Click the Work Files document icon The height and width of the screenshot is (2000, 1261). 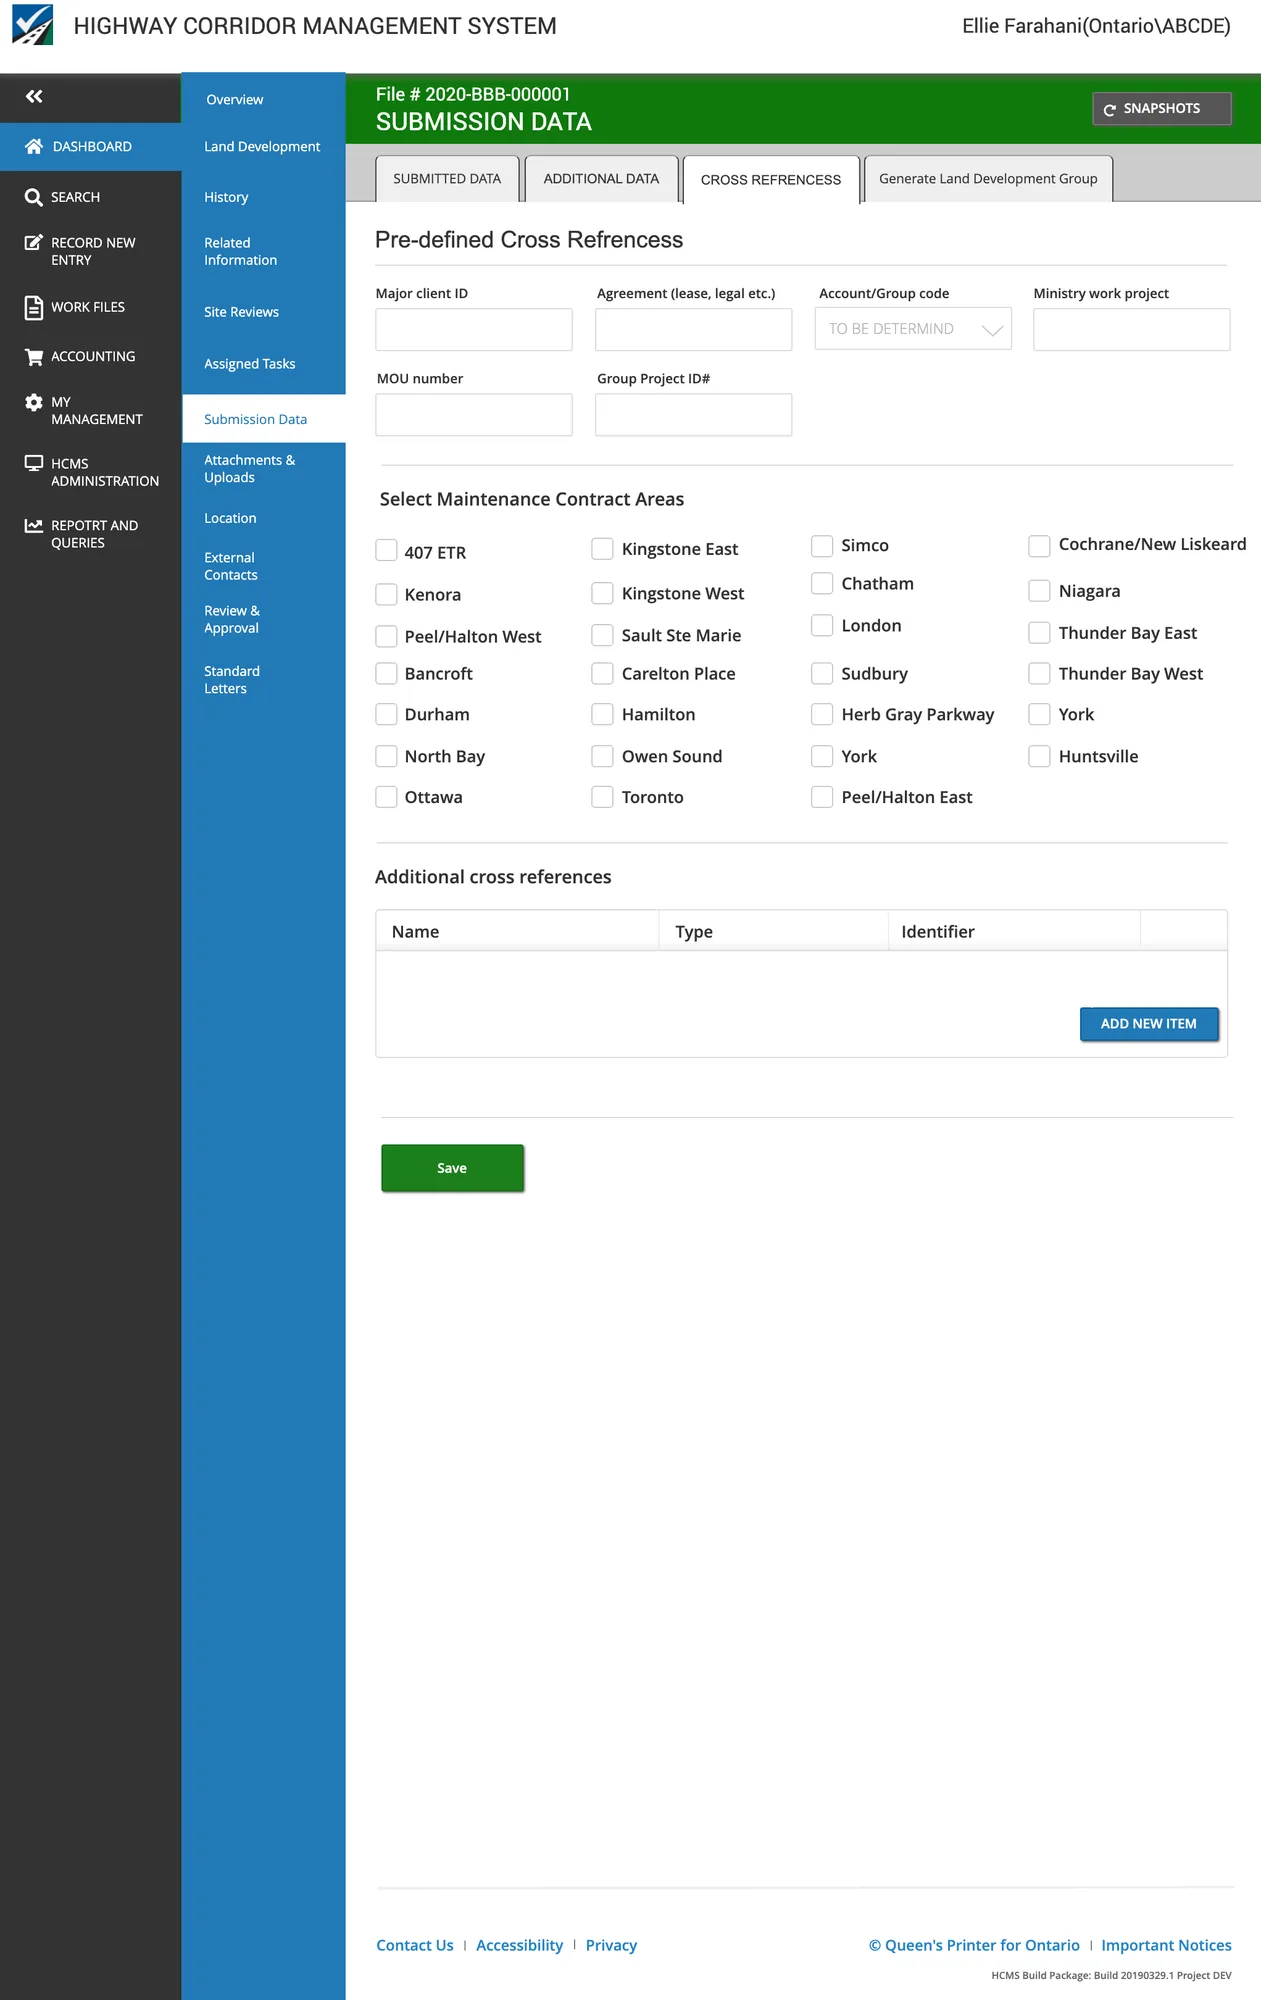[x=34, y=307]
